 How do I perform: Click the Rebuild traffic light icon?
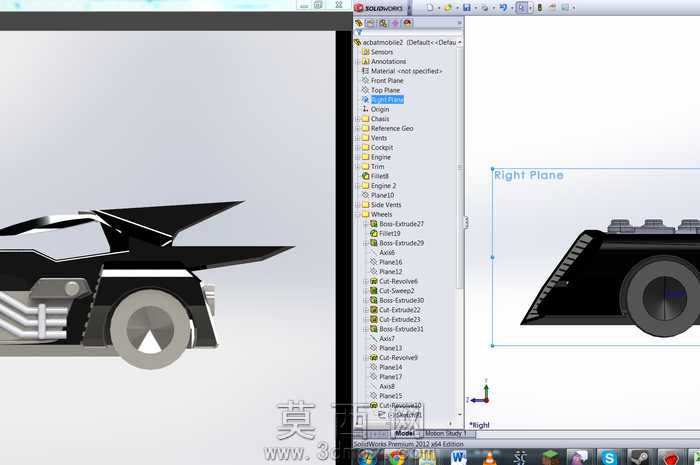coord(540,8)
